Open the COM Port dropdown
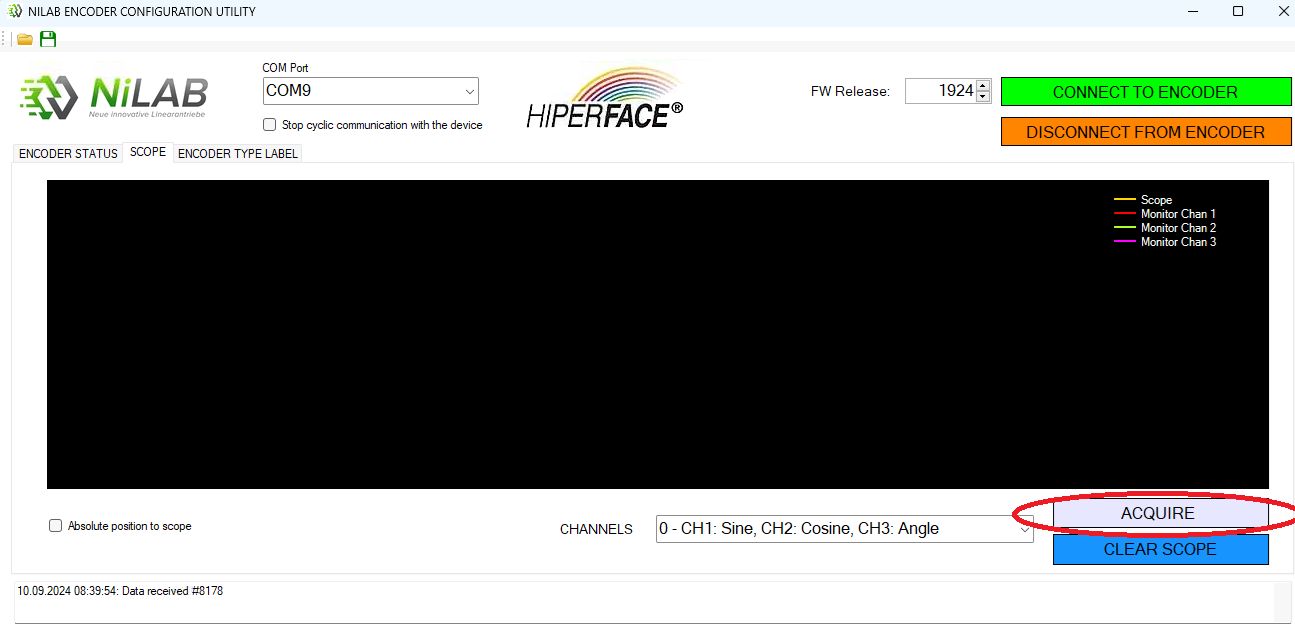The image size is (1295, 626). coord(469,91)
